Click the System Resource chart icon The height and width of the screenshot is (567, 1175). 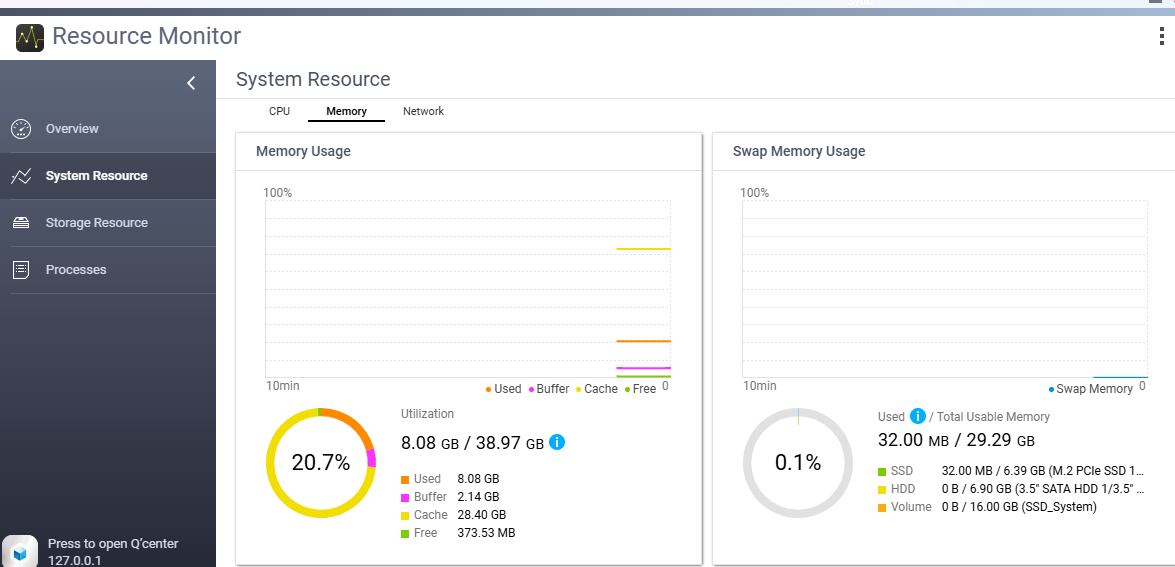(21, 176)
